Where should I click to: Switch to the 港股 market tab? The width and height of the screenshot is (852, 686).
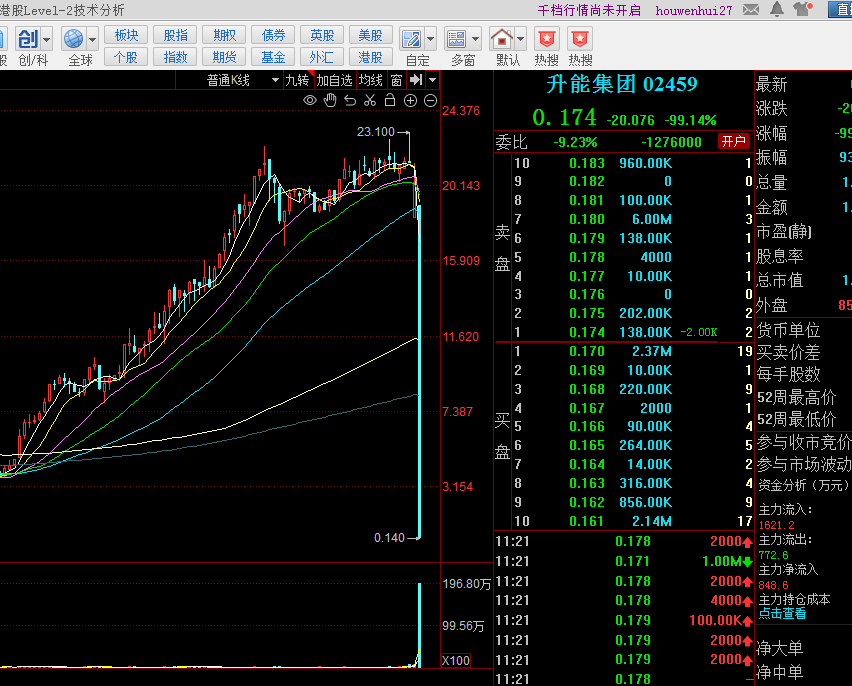pyautogui.click(x=371, y=57)
